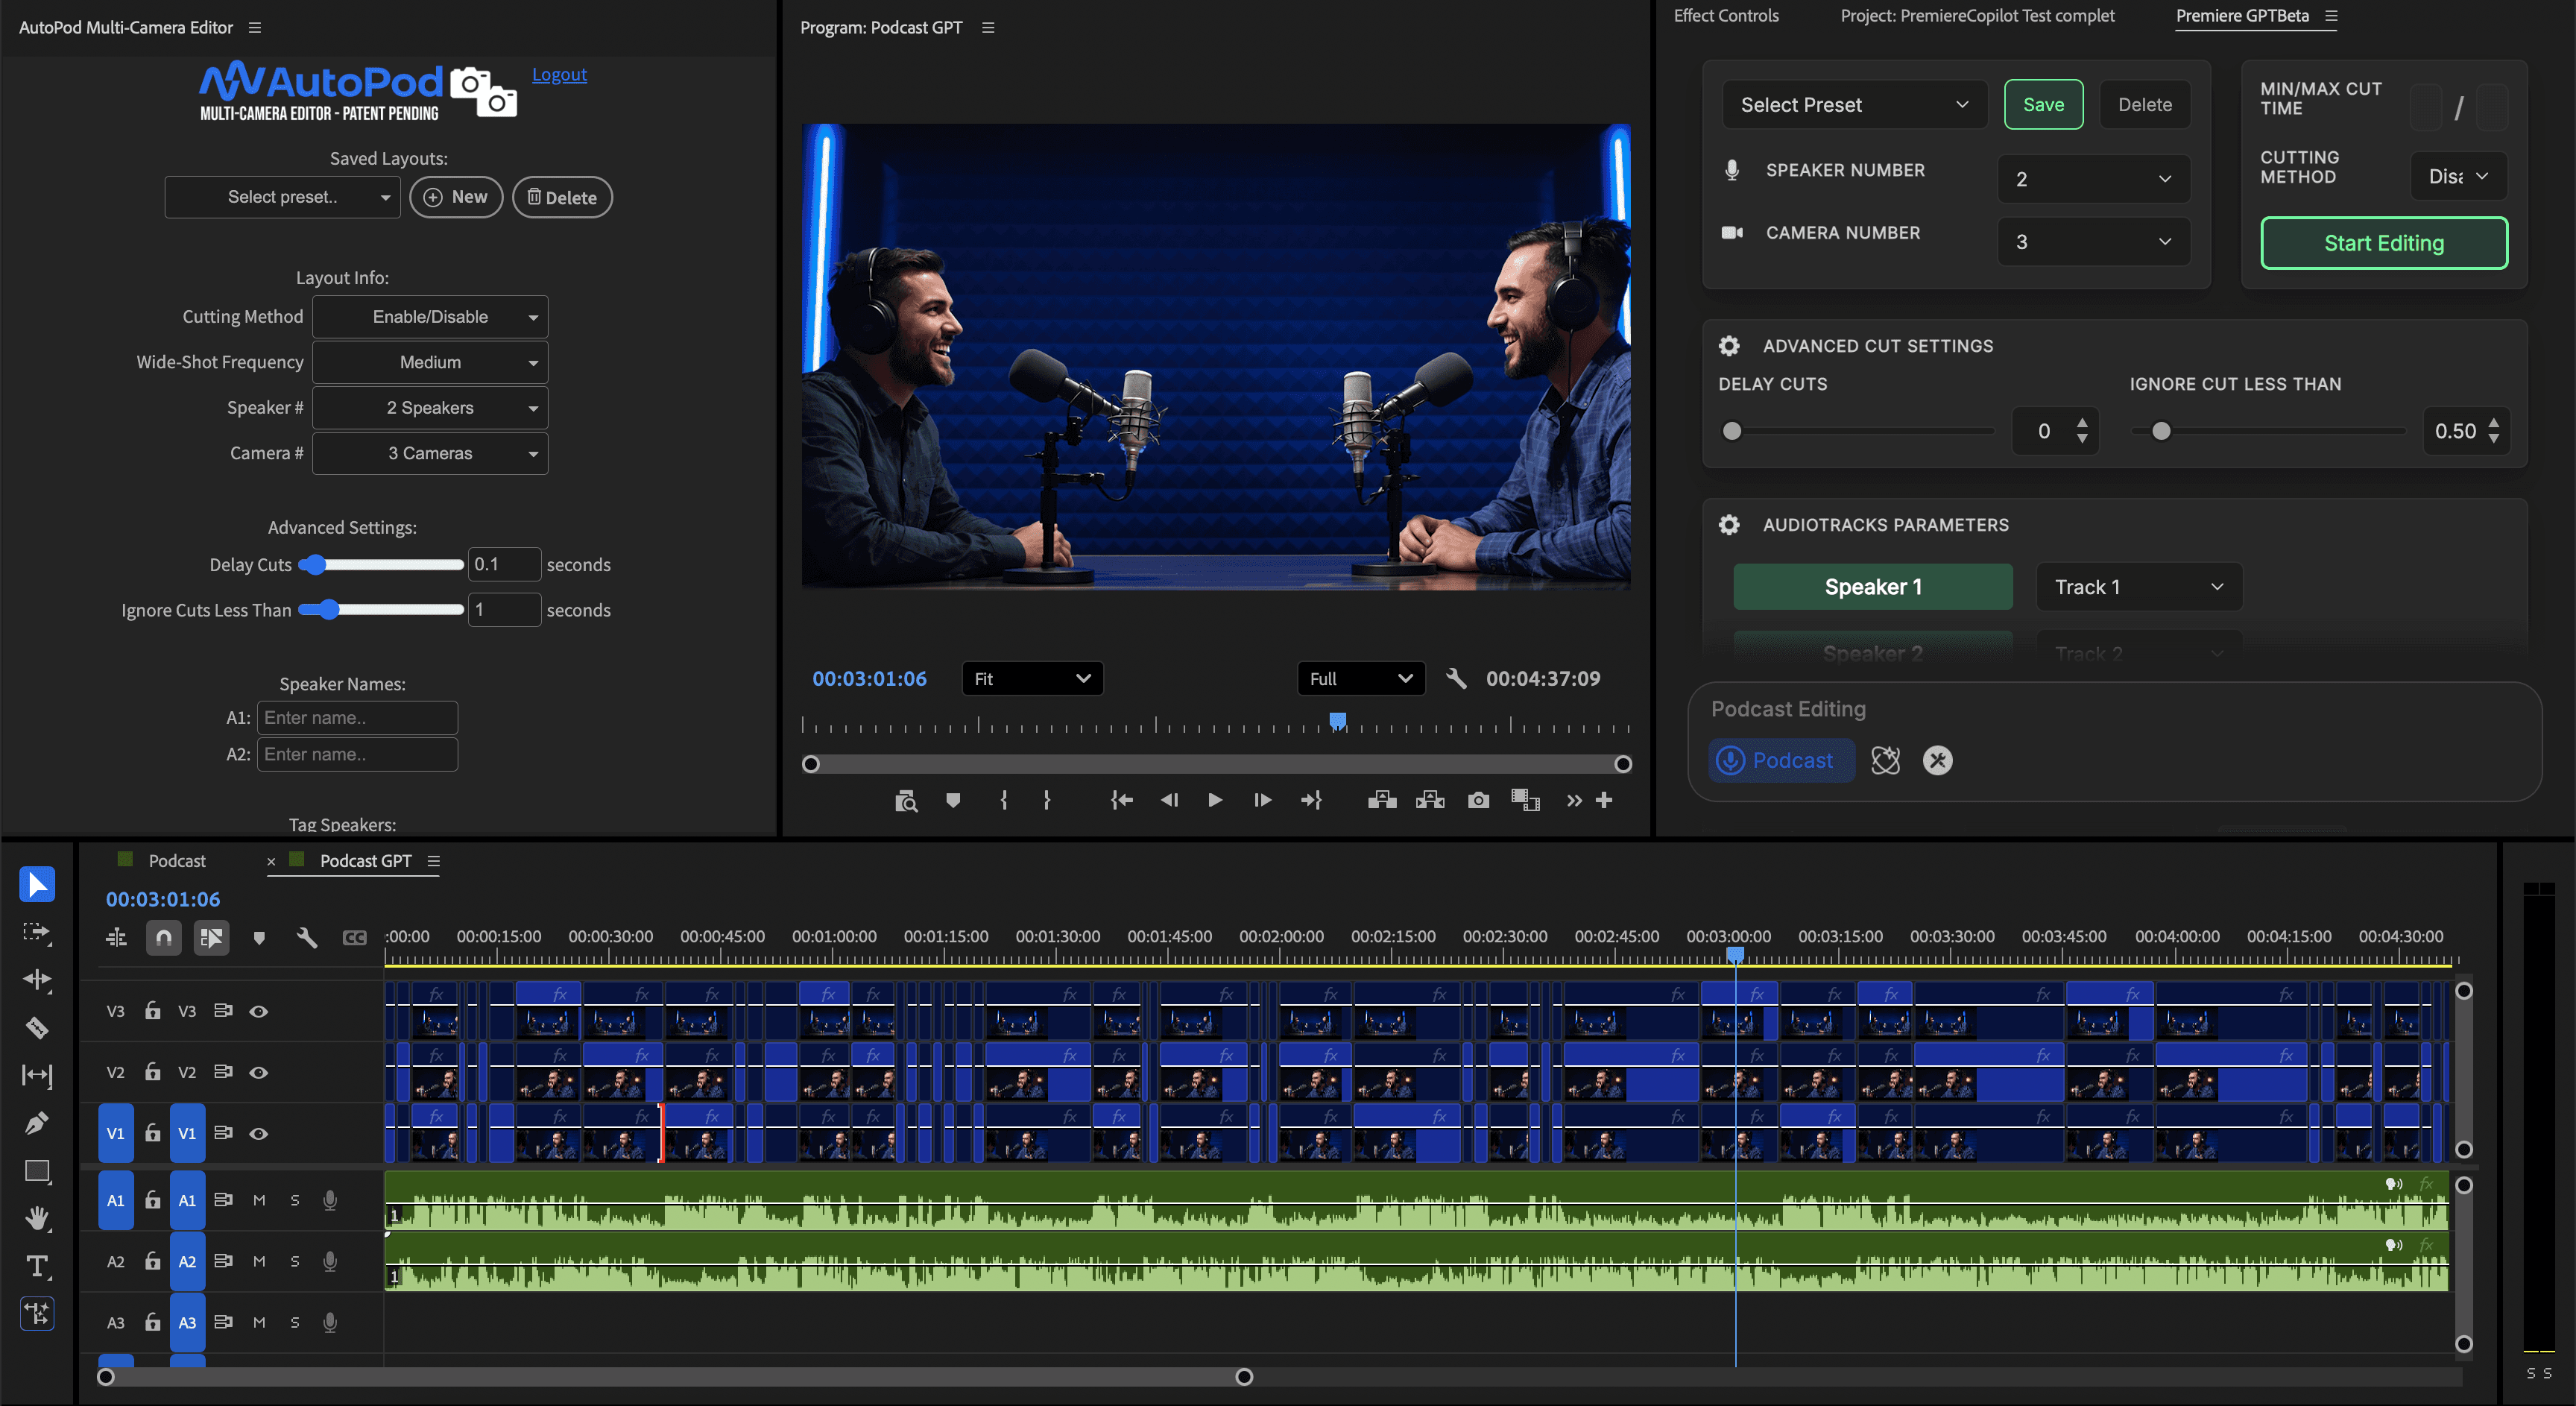Toggle V3 track output eye
Viewport: 2576px width, 1406px height.
click(x=258, y=1011)
